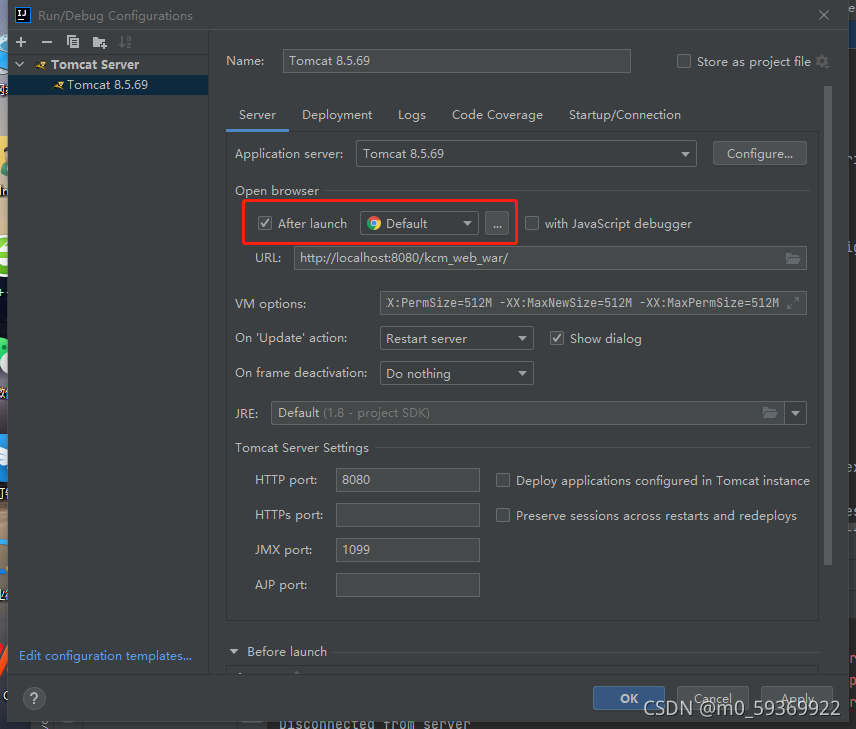The height and width of the screenshot is (729, 856).
Task: Switch to the Startup/Connection tab
Action: (625, 115)
